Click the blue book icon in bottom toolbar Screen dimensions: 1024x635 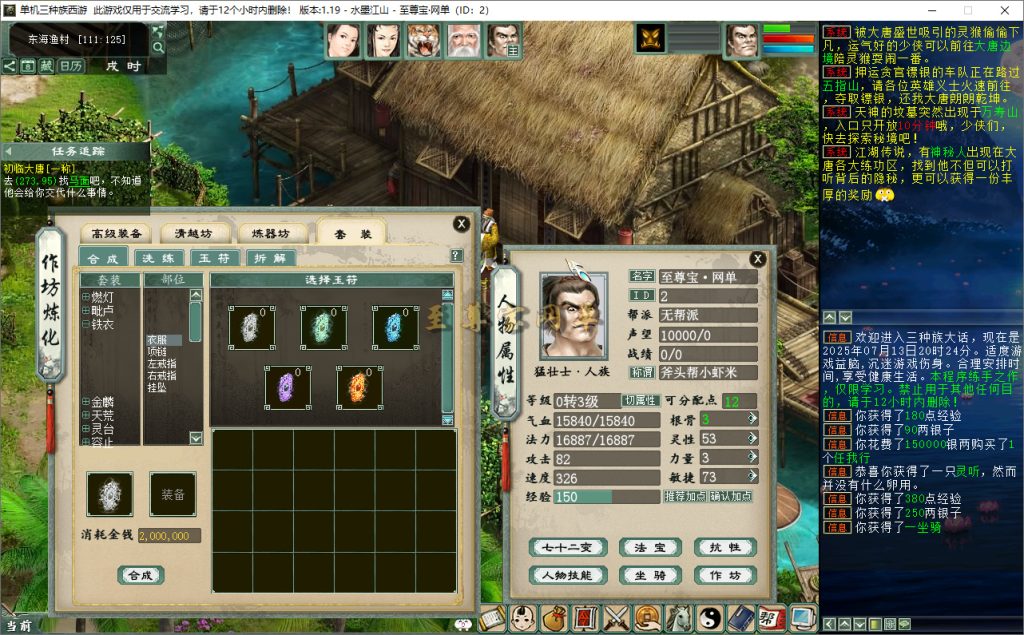(741, 618)
